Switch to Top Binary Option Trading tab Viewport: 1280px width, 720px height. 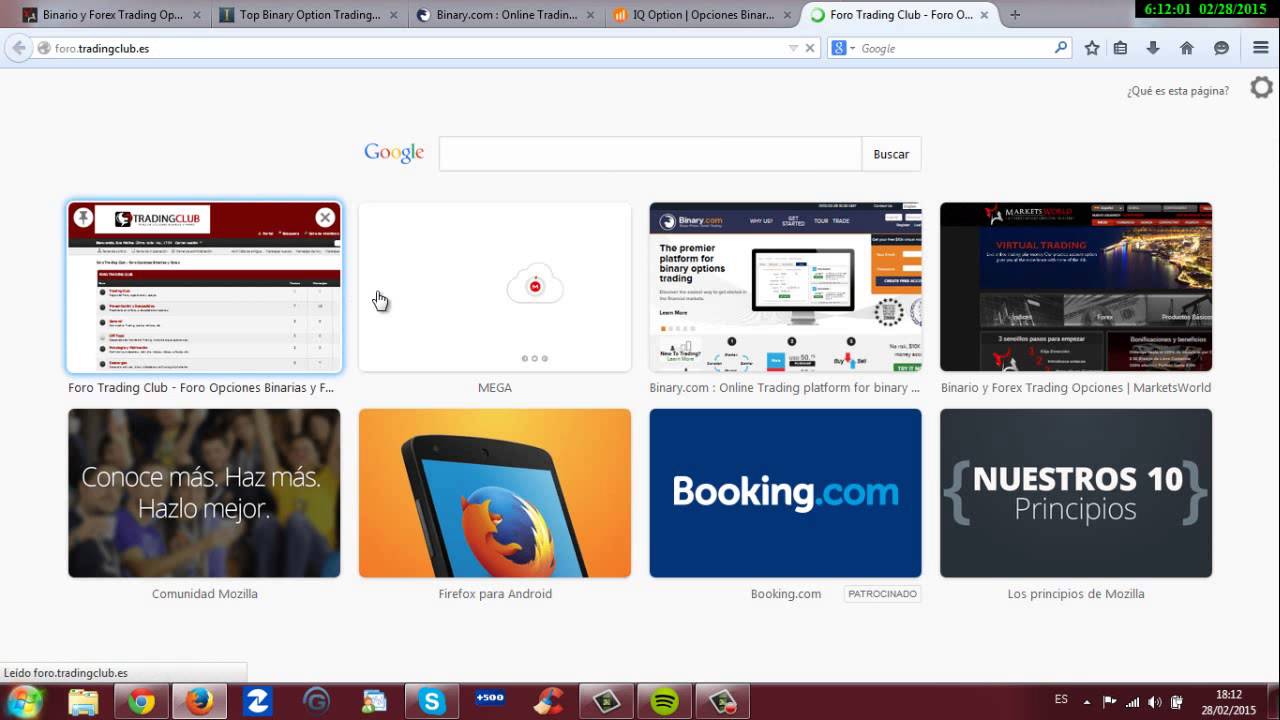point(310,15)
